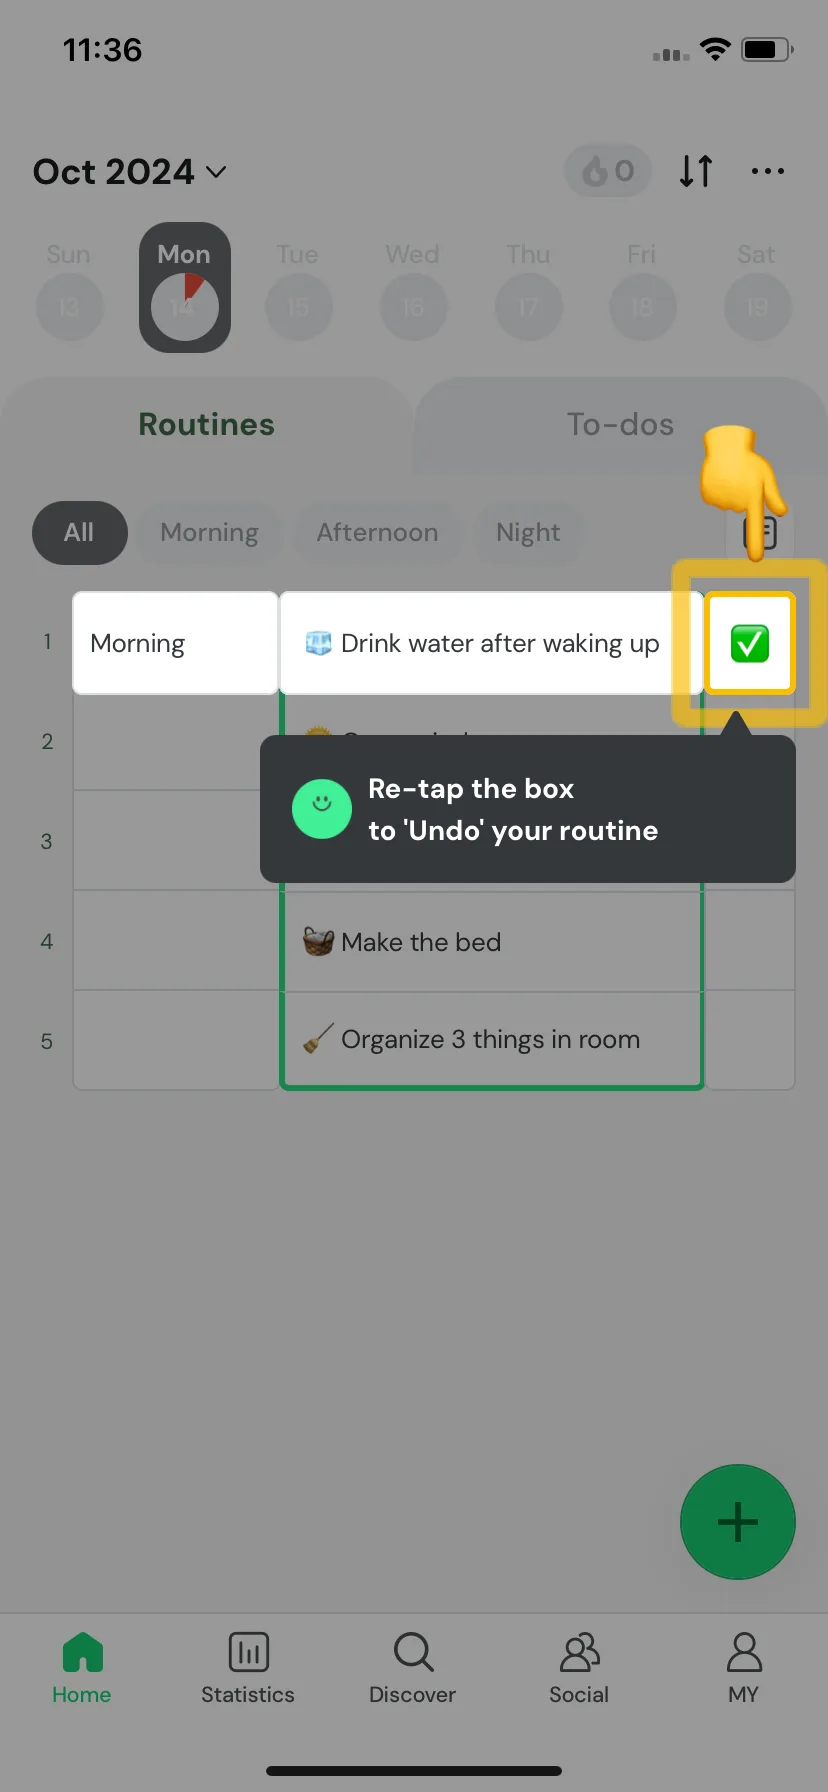Switch to the To-dos tab
This screenshot has height=1792, width=828.
[x=620, y=425]
